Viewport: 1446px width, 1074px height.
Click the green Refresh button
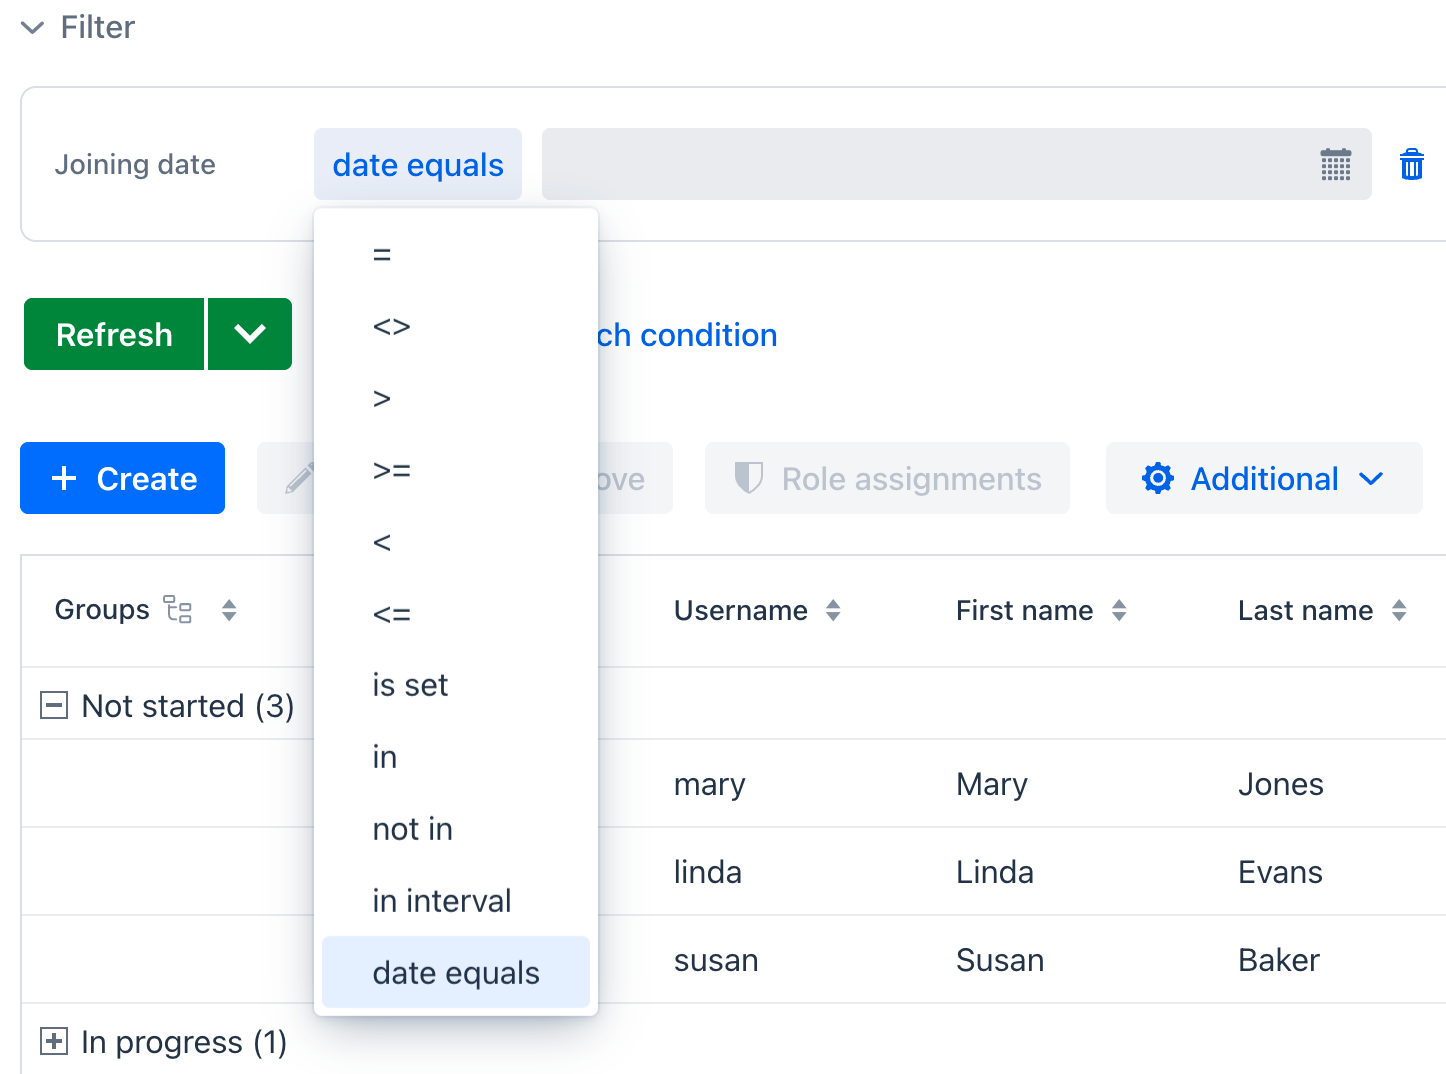[114, 334]
